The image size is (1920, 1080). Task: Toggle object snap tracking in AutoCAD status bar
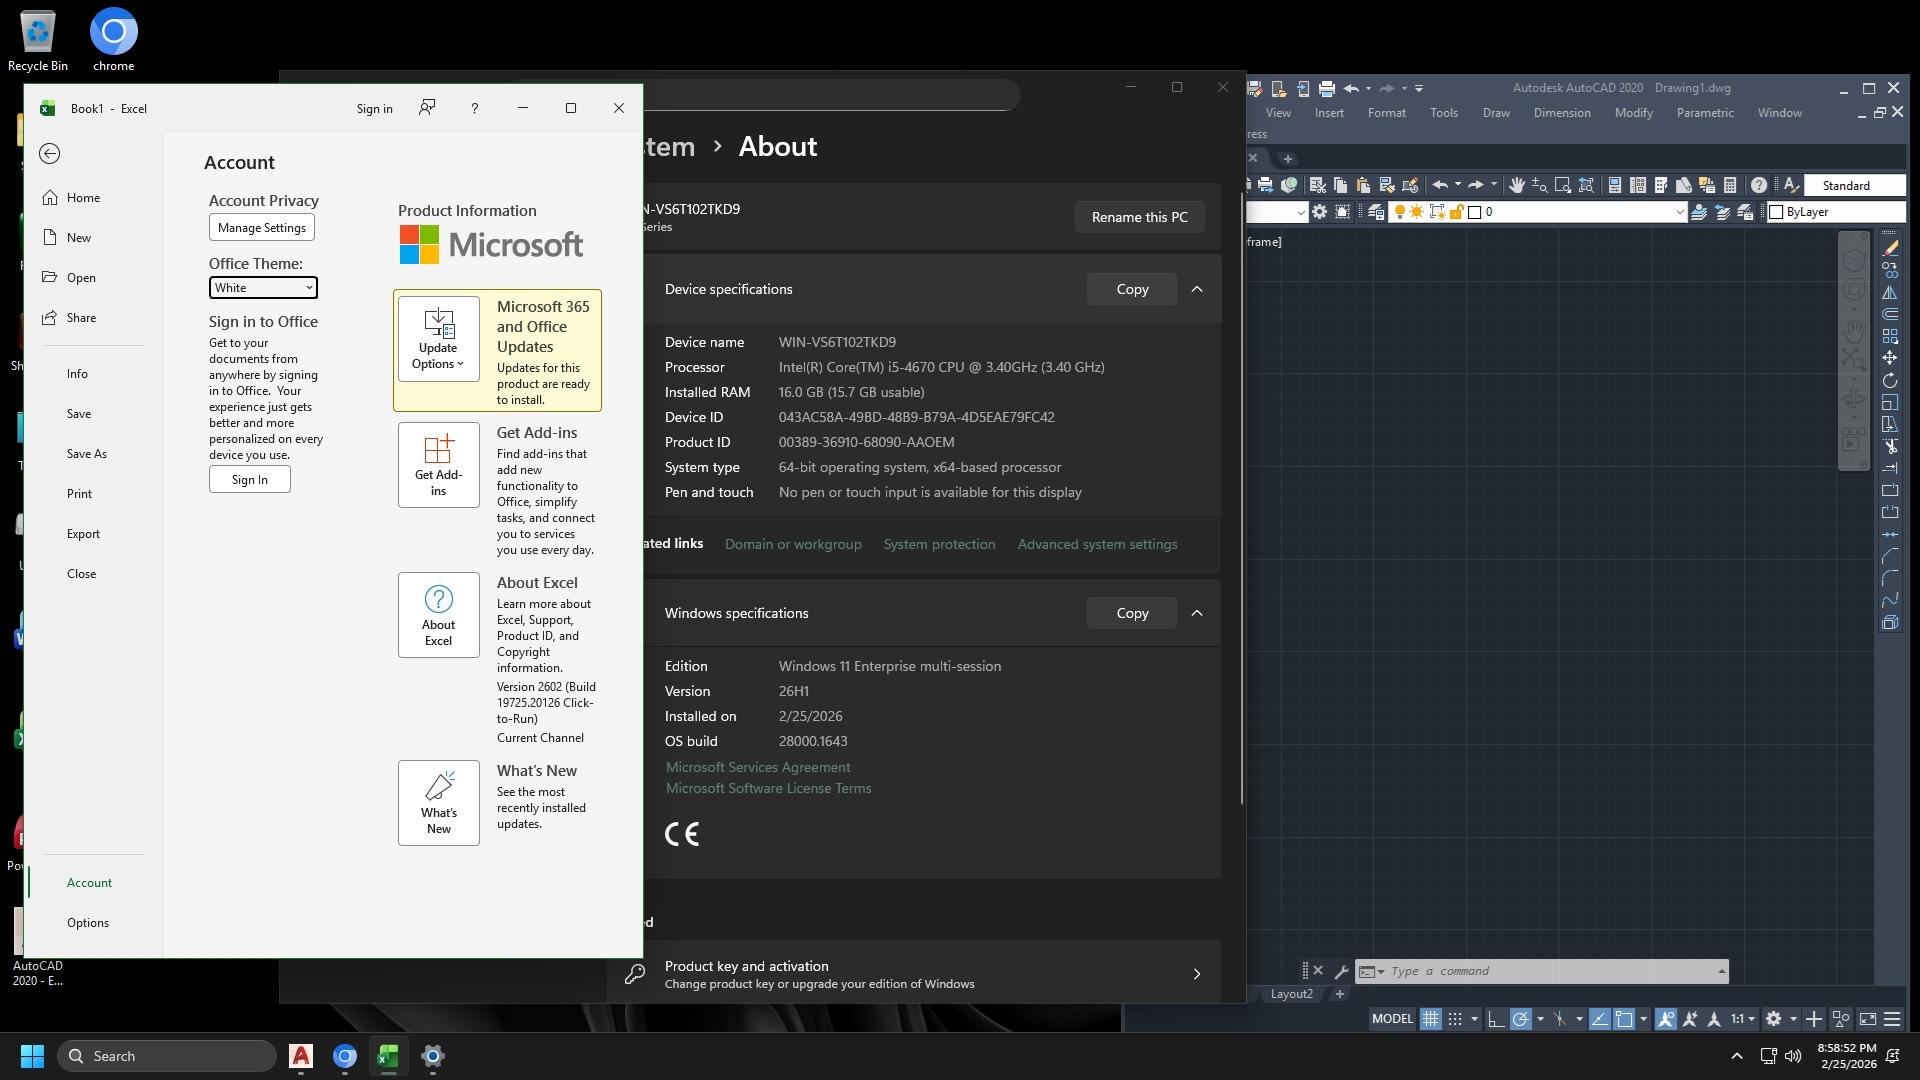1599,1019
